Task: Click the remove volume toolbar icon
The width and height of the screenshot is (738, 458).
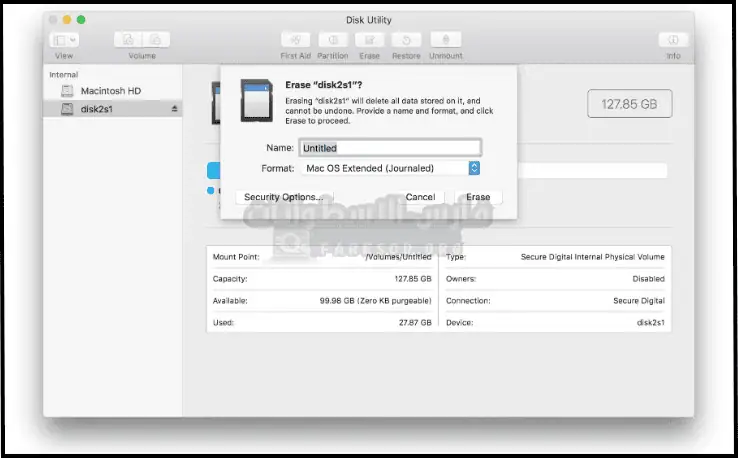Action: click(x=157, y=40)
